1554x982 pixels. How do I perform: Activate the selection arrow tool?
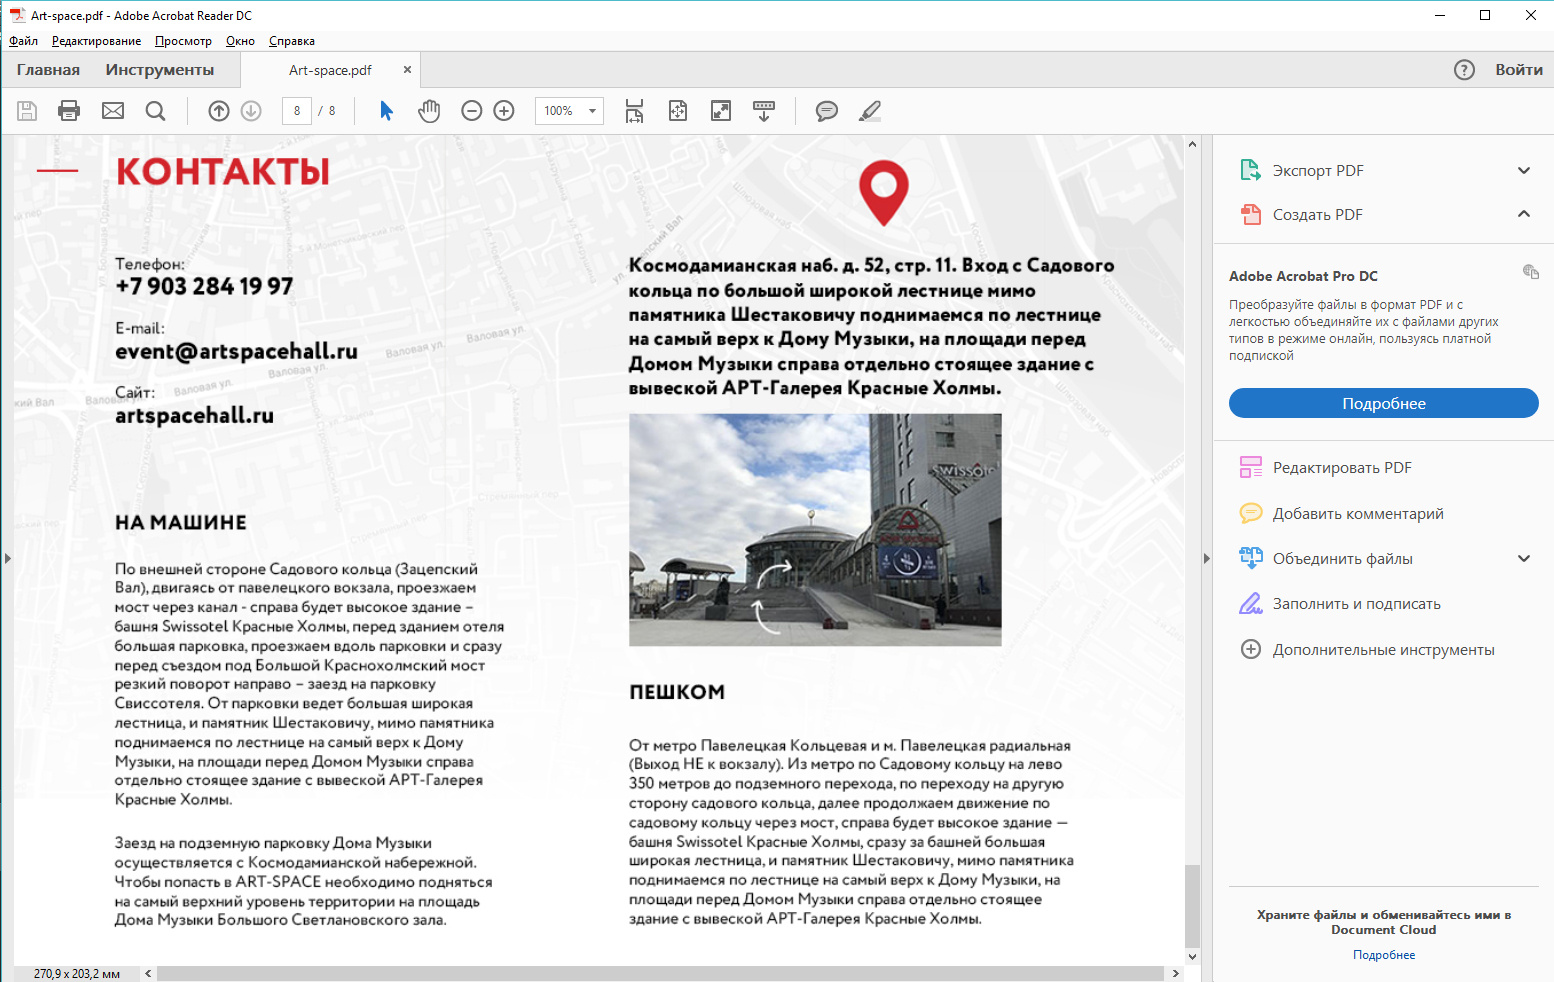386,111
